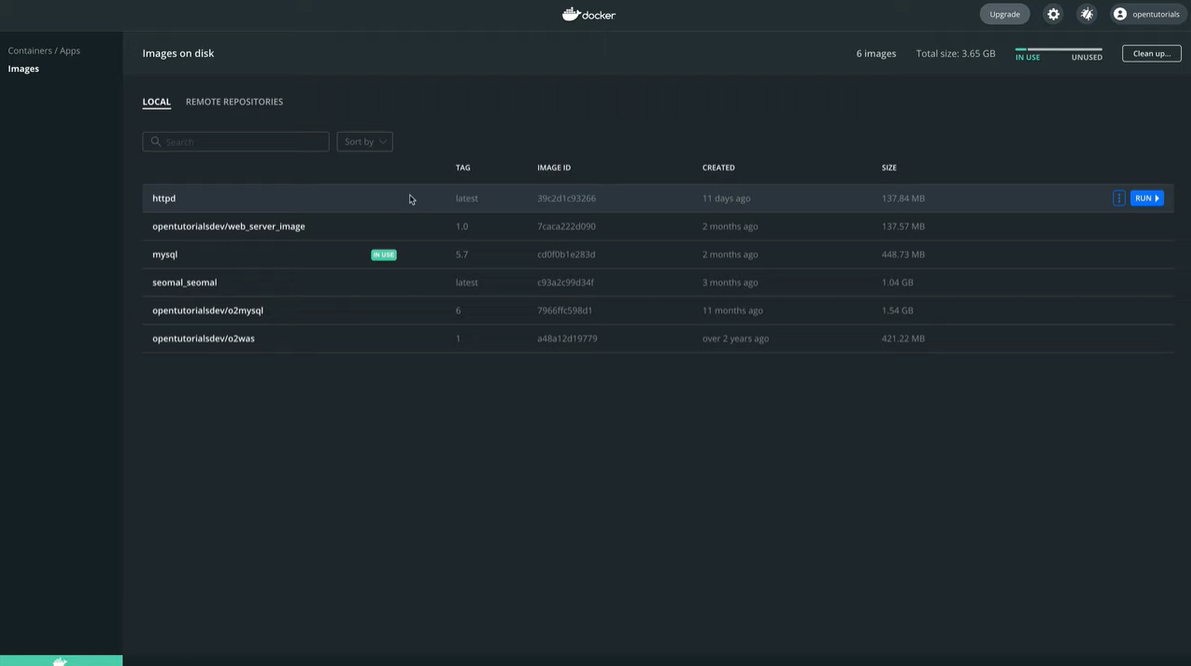Click the IN USE legend label
Screen dimensions: 1191x666
coord(1027,58)
